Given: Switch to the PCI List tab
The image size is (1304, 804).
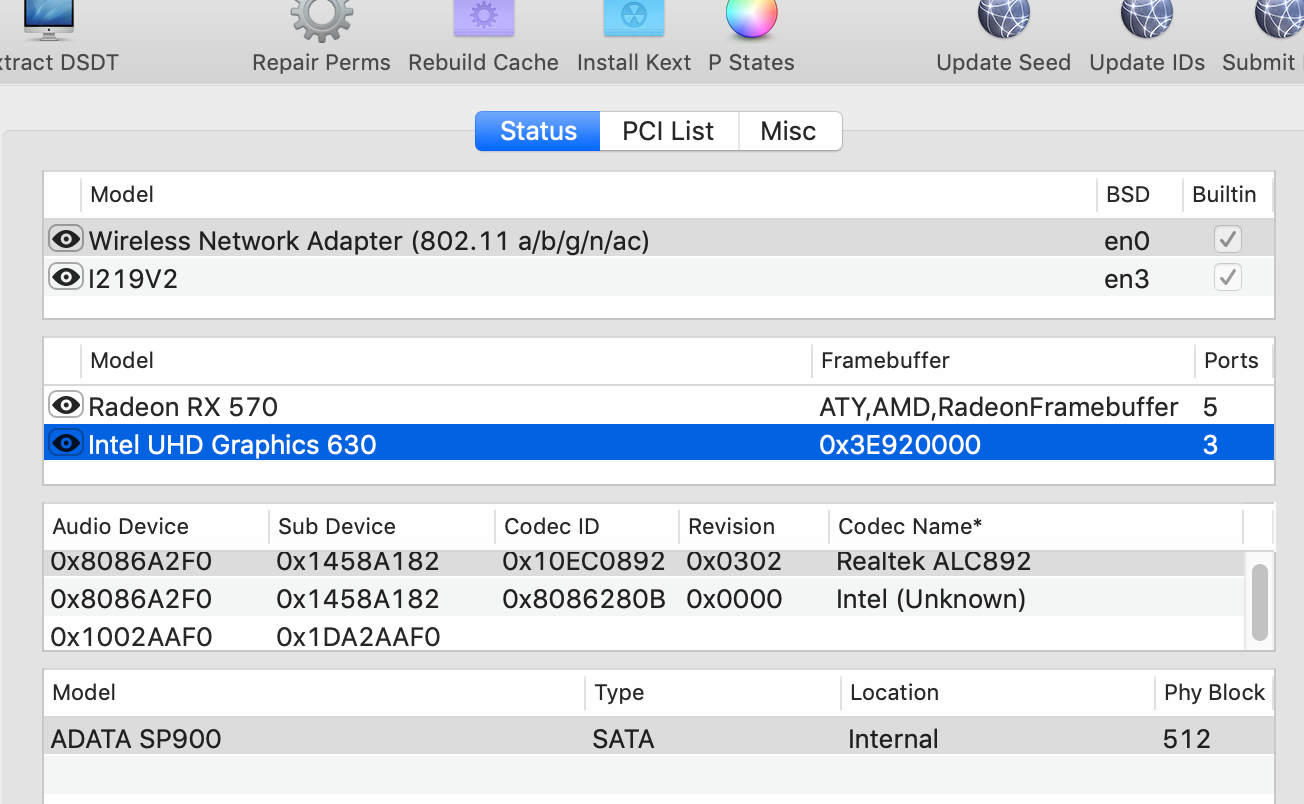Looking at the screenshot, I should tap(668, 131).
